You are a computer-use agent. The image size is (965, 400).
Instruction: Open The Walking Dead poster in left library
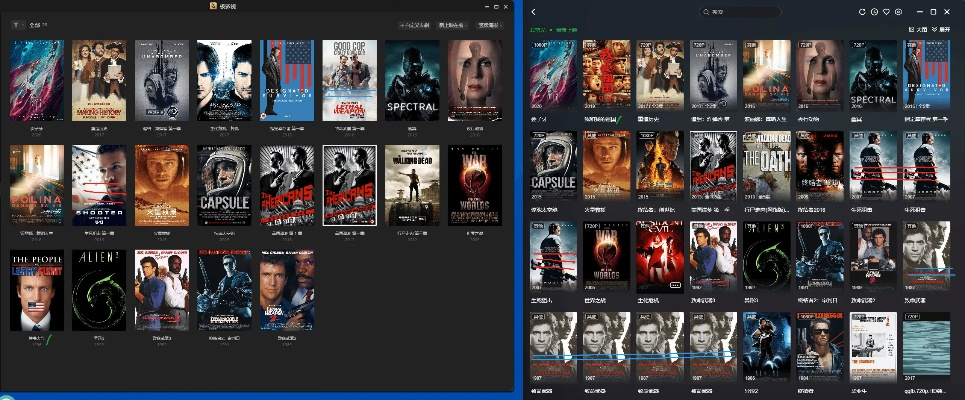(x=412, y=185)
